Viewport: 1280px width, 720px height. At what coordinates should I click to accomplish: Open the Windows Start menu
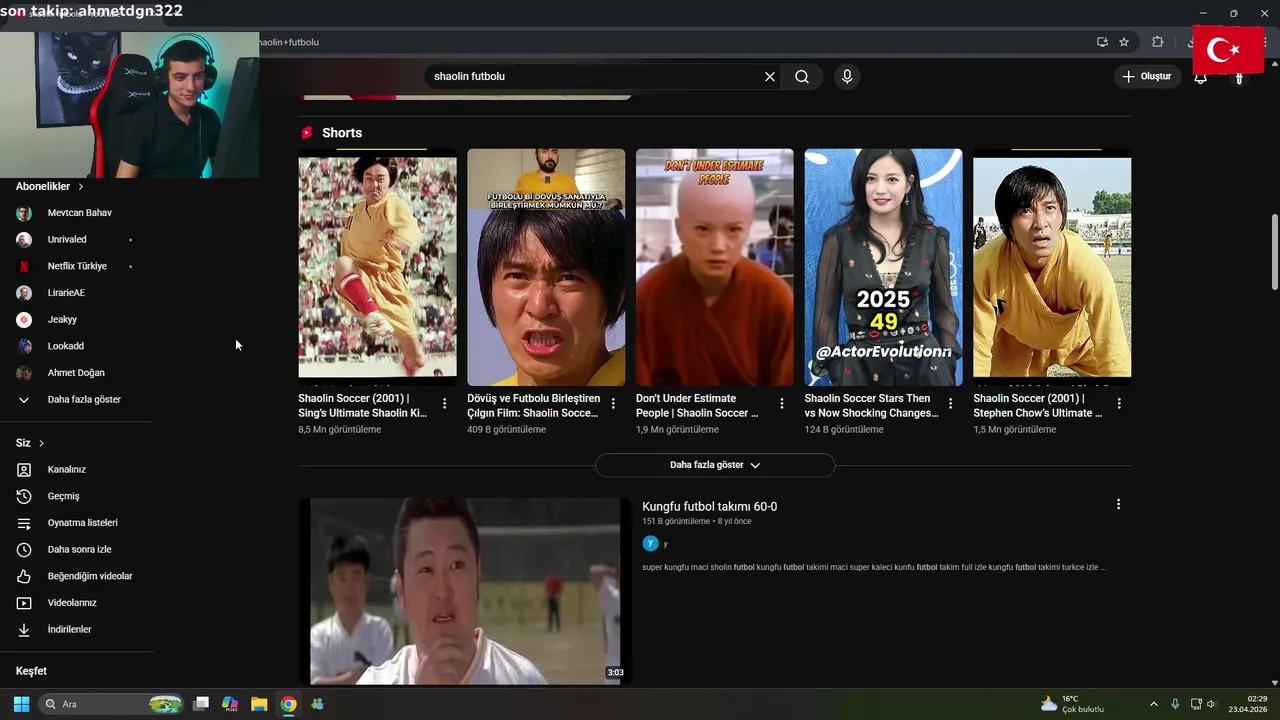point(21,704)
